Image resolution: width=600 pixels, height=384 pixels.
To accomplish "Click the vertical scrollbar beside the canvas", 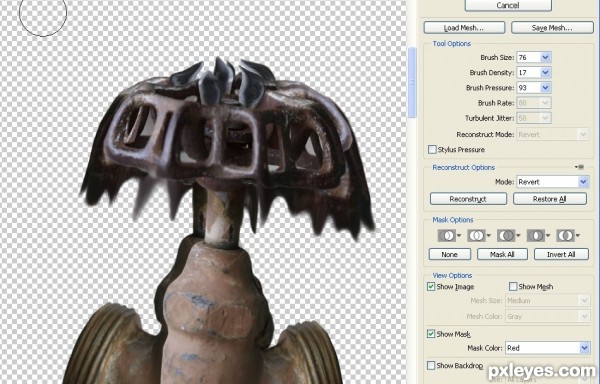I will click(x=412, y=82).
